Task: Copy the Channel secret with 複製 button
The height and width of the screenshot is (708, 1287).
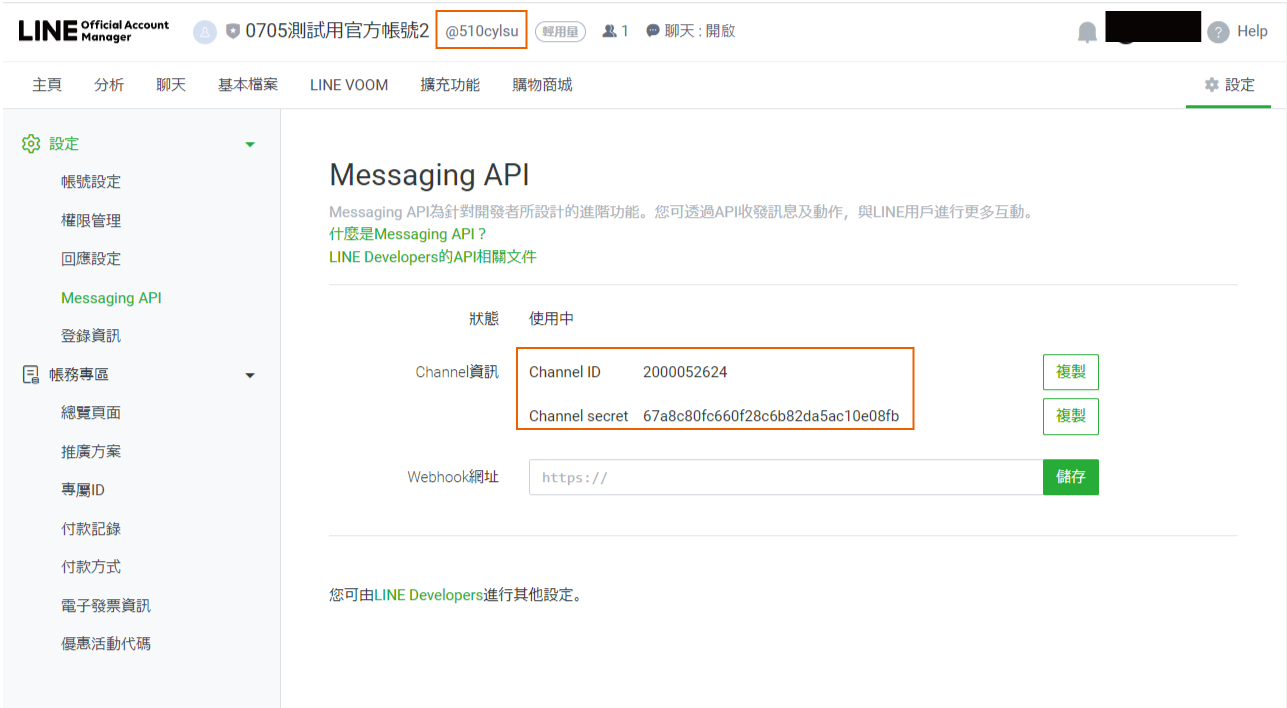Action: 1071,416
